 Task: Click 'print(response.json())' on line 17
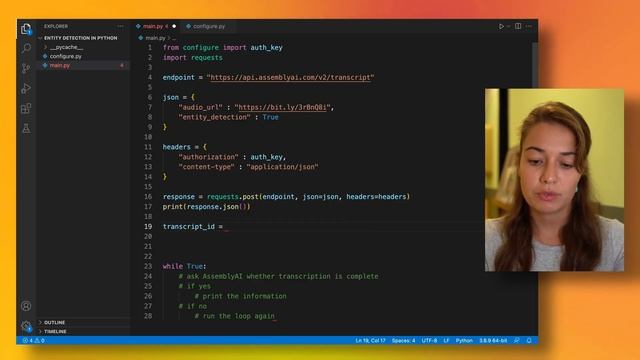pyautogui.click(x=207, y=207)
